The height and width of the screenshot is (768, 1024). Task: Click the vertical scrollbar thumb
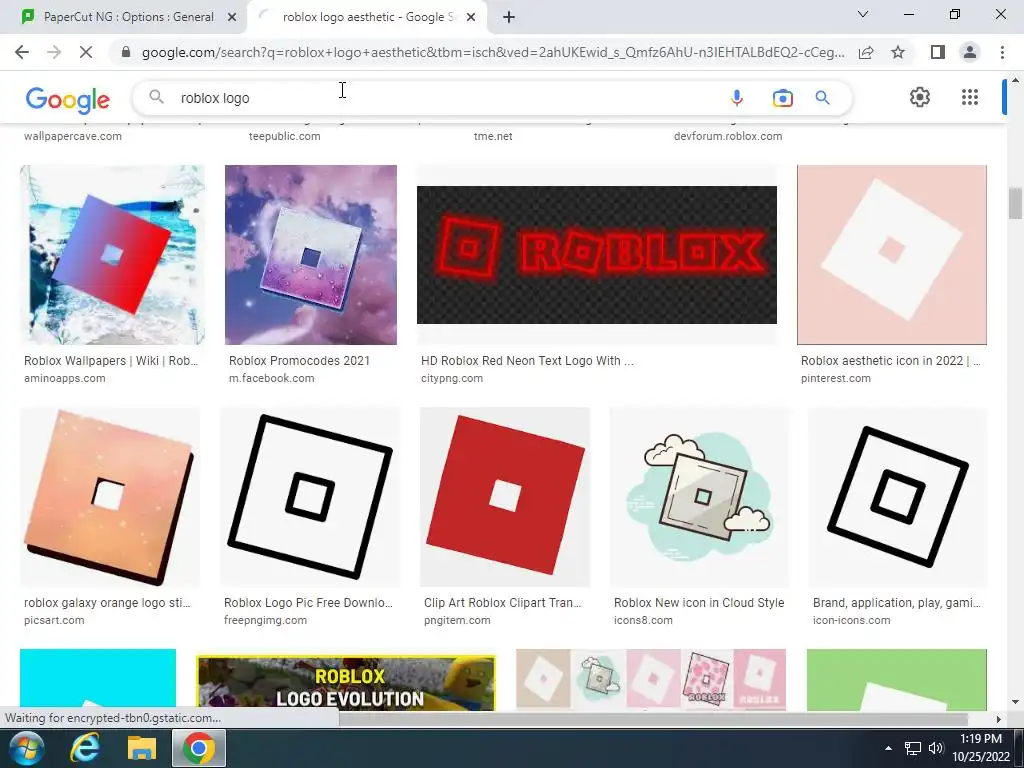coord(1015,204)
